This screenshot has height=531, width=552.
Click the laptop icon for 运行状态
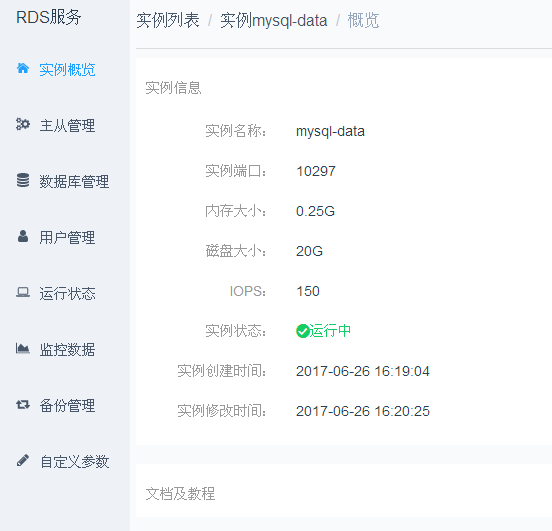click(23, 292)
